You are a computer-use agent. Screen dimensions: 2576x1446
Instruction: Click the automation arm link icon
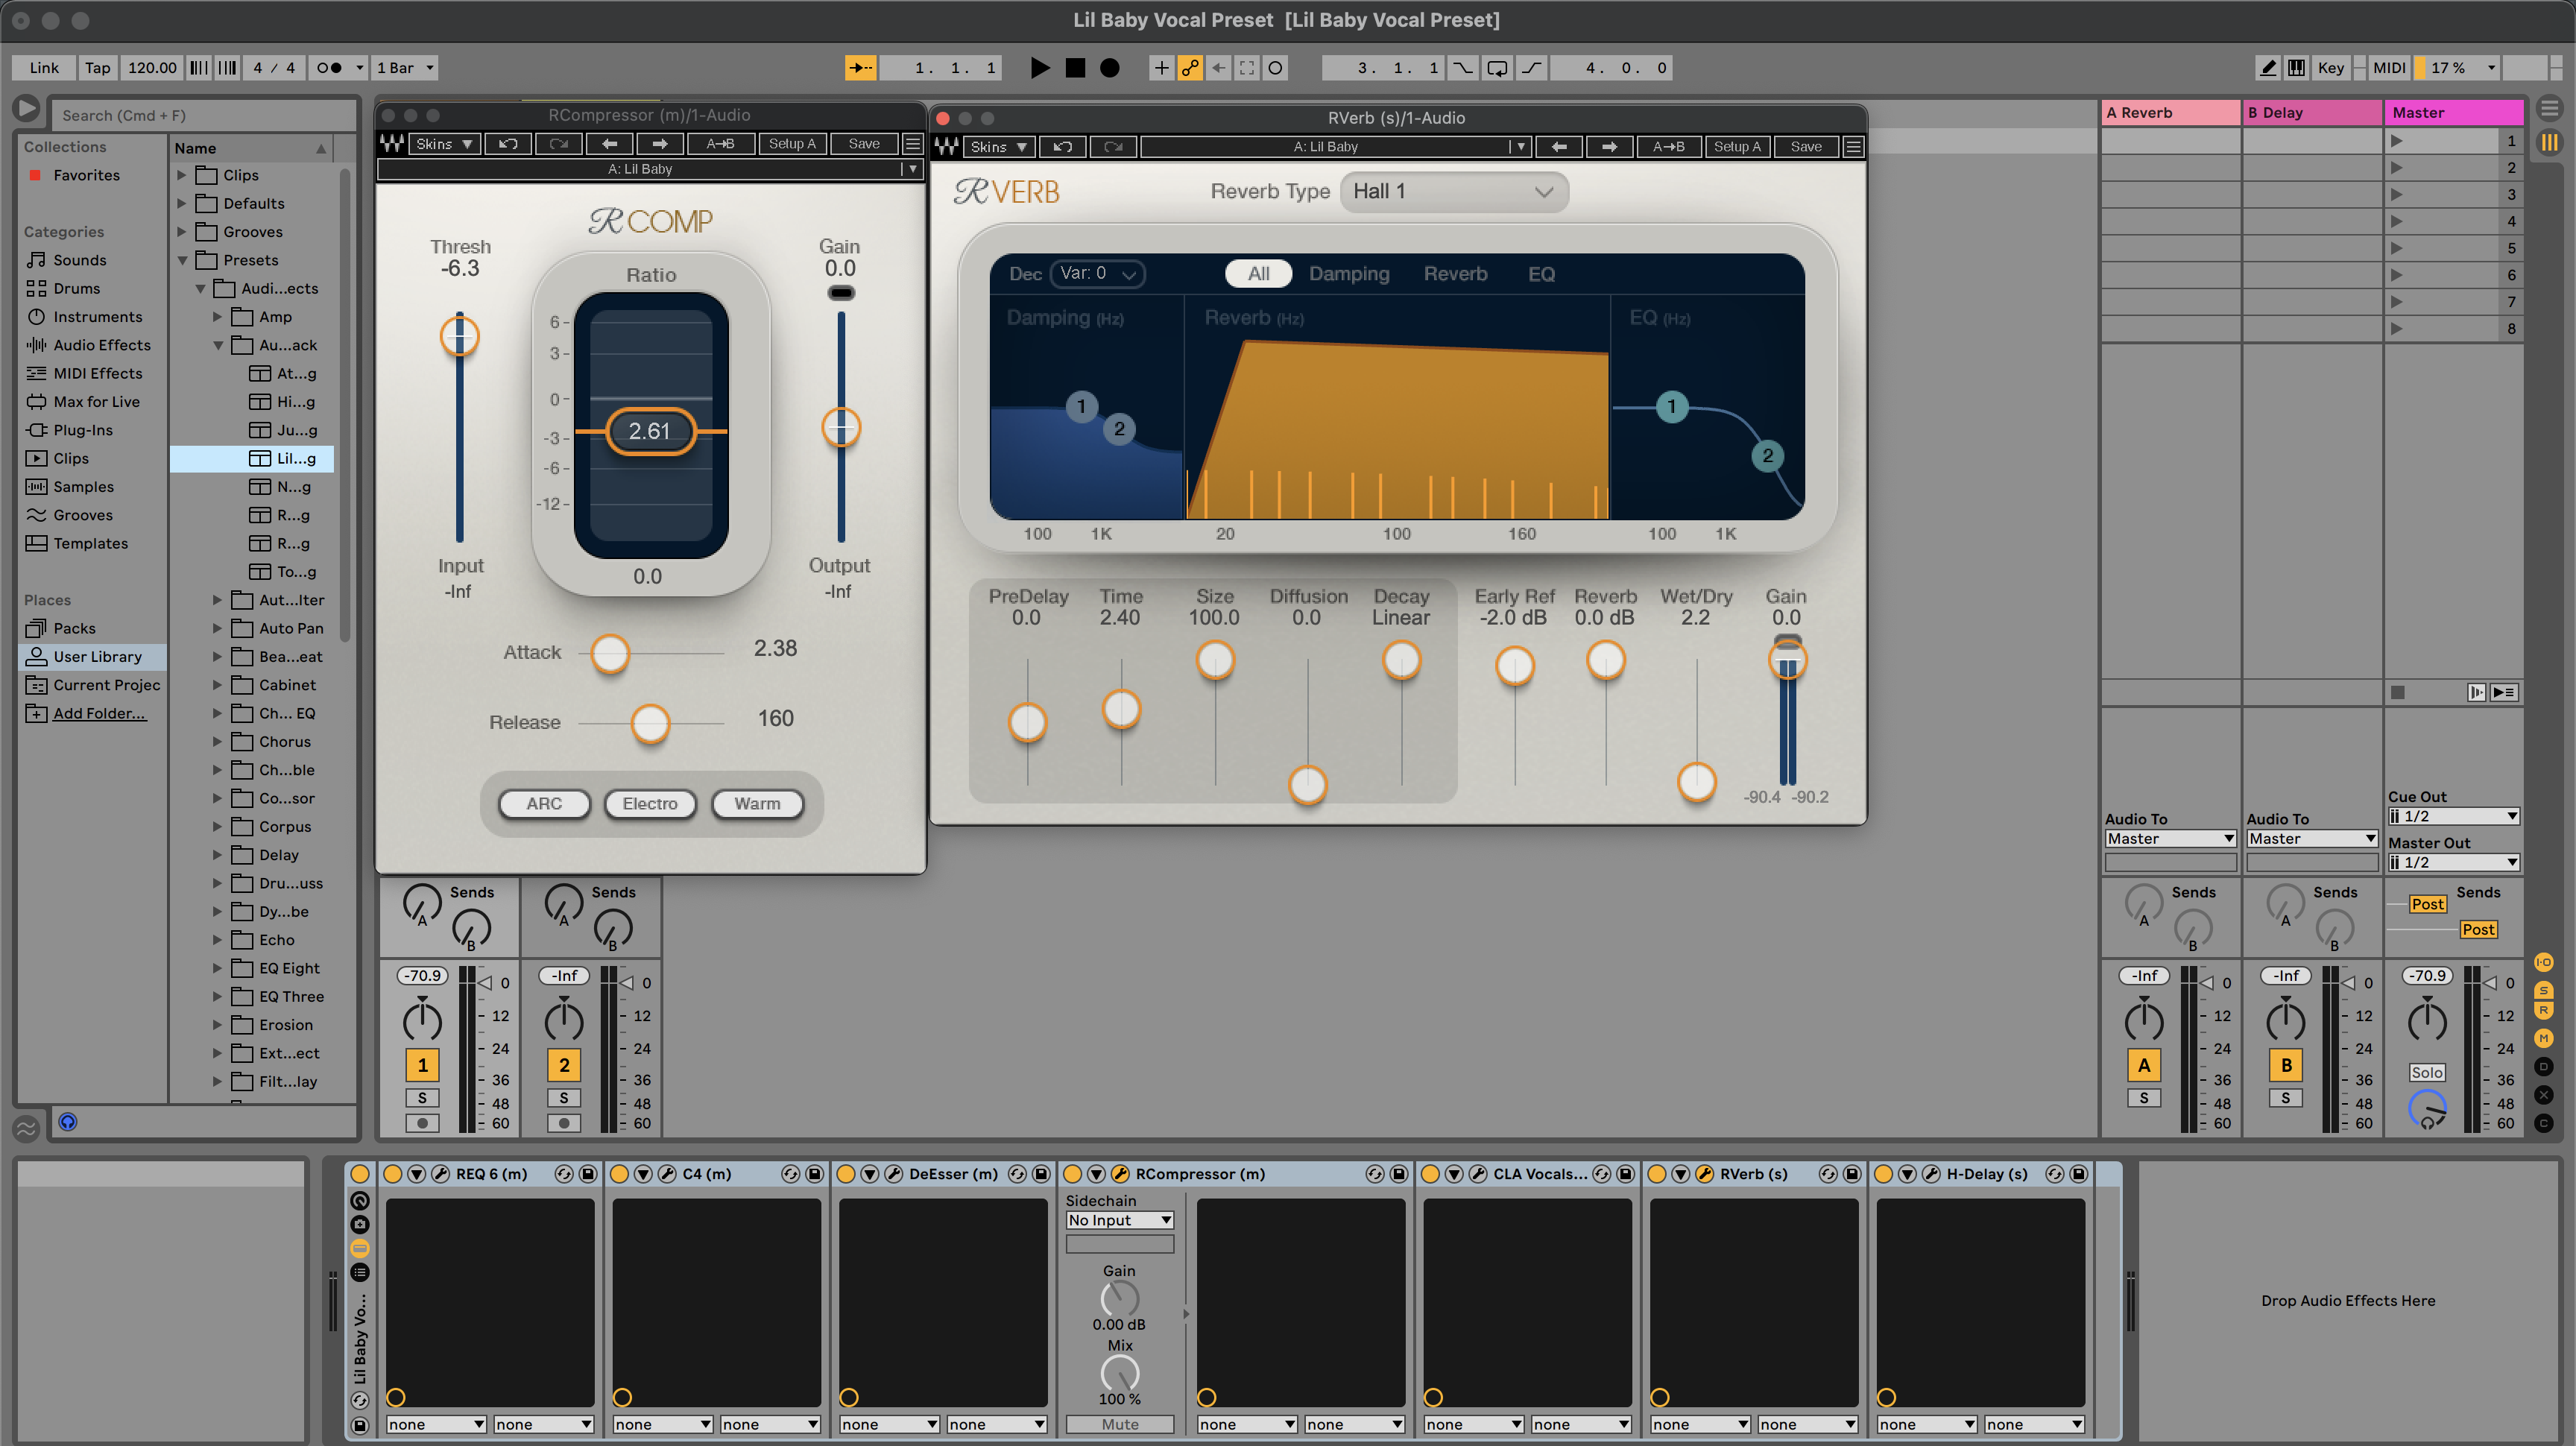(x=1189, y=68)
